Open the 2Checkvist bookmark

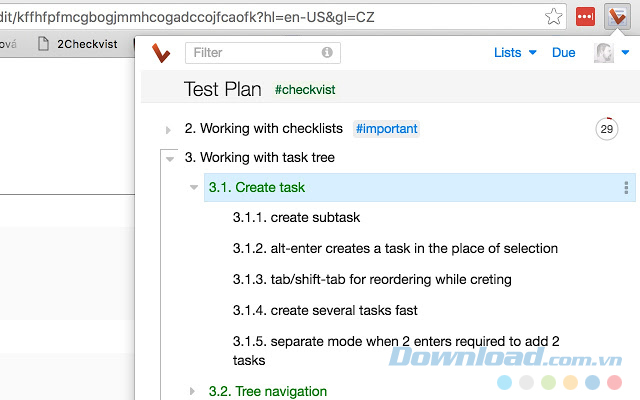78,44
